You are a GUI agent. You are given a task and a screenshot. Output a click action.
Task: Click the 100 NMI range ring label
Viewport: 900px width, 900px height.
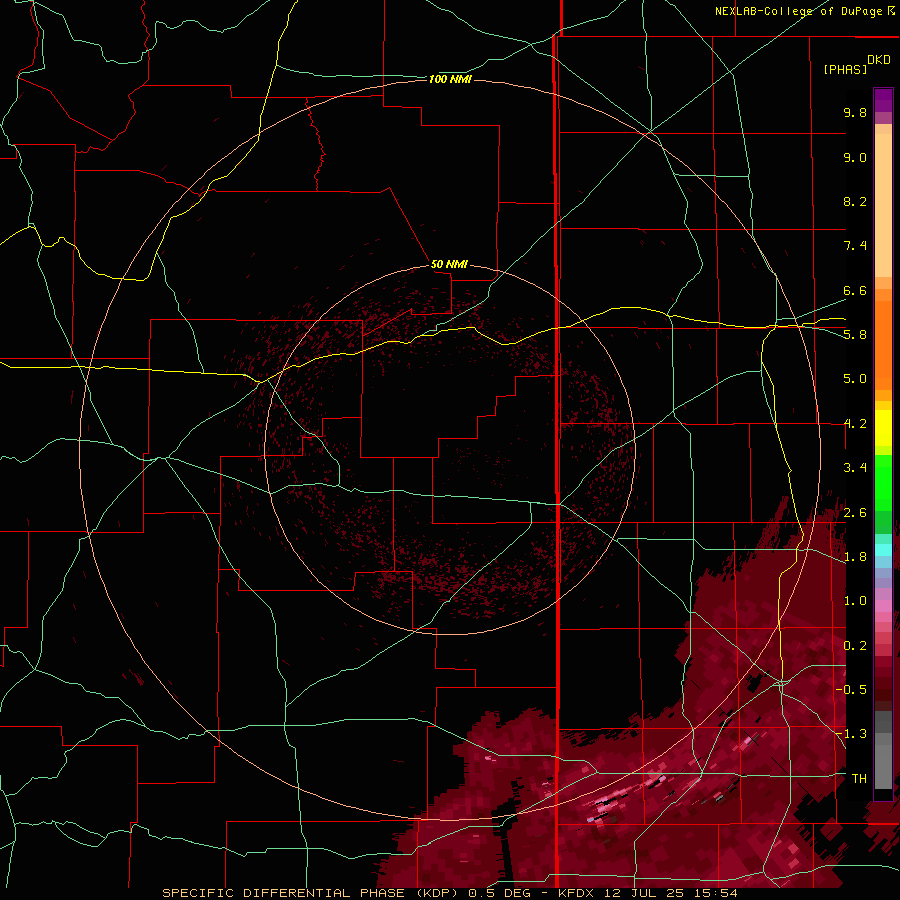tap(450, 79)
